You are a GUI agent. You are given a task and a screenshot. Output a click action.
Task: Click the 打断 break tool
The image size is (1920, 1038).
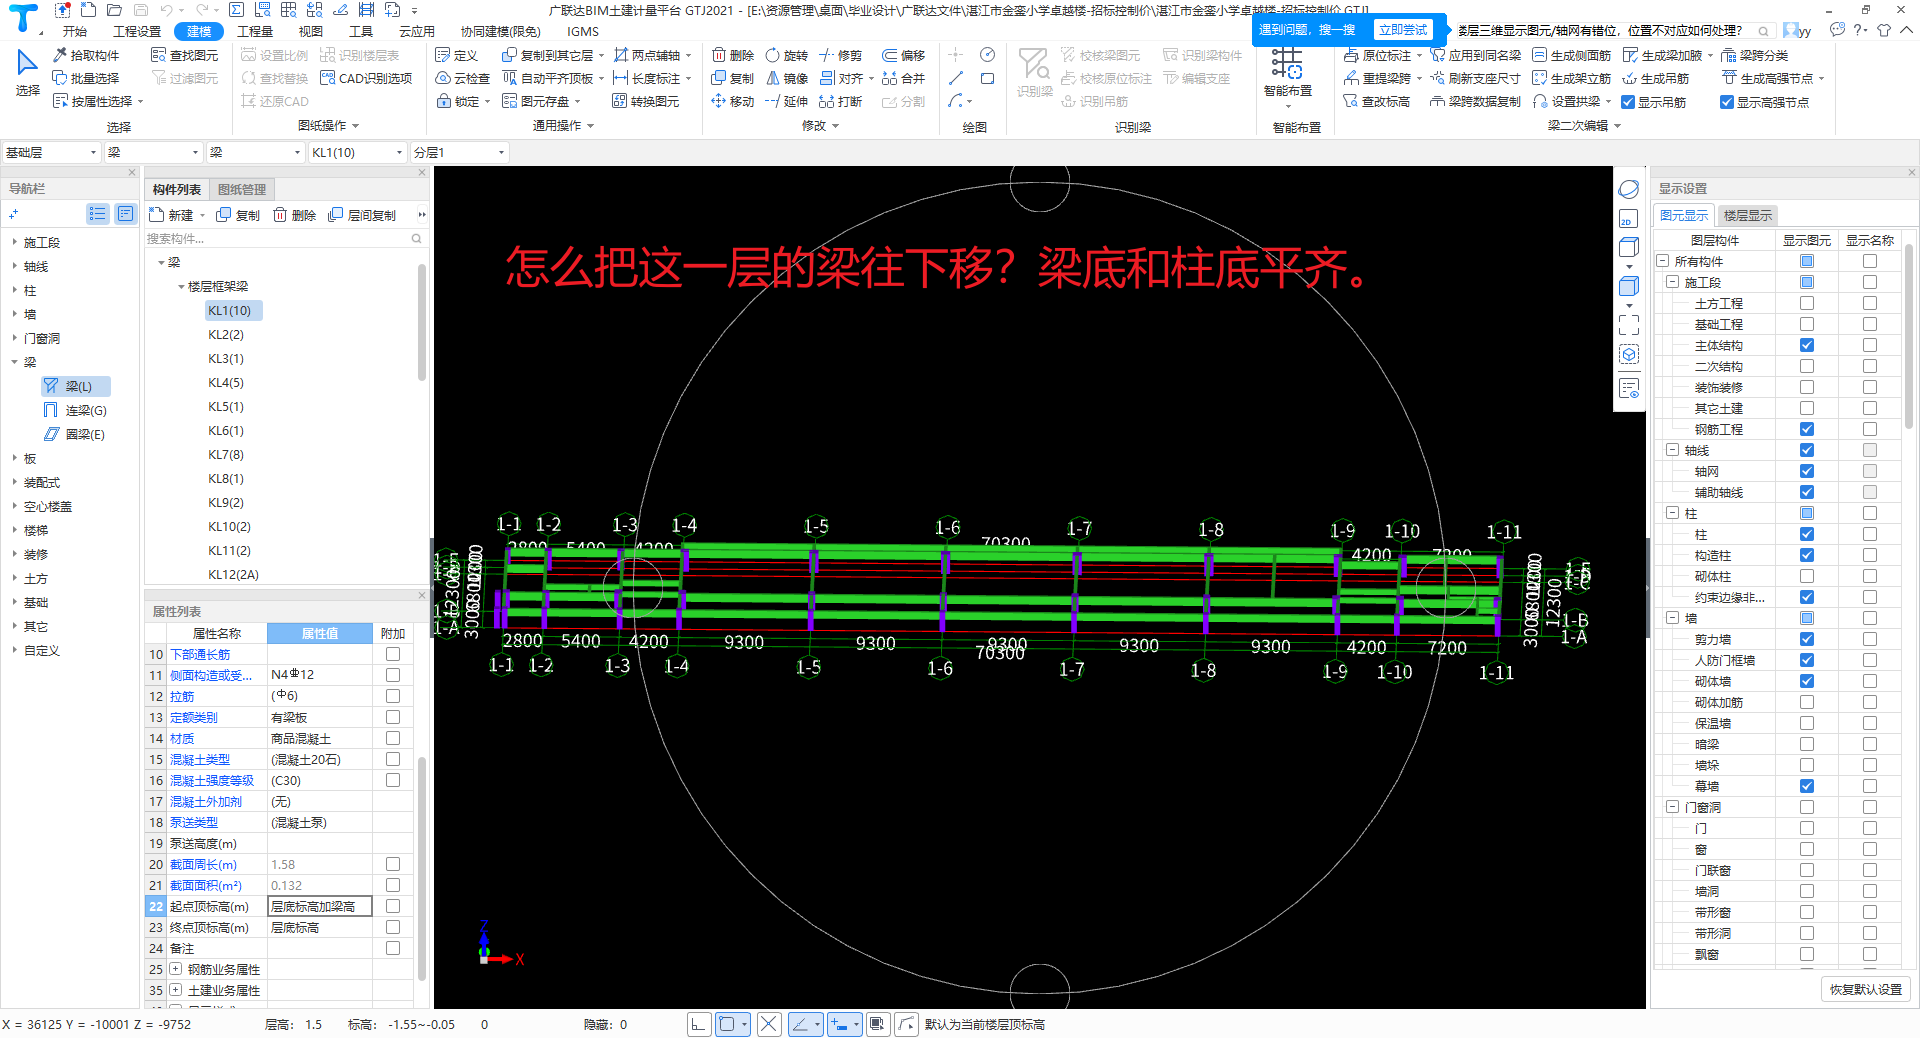click(840, 101)
